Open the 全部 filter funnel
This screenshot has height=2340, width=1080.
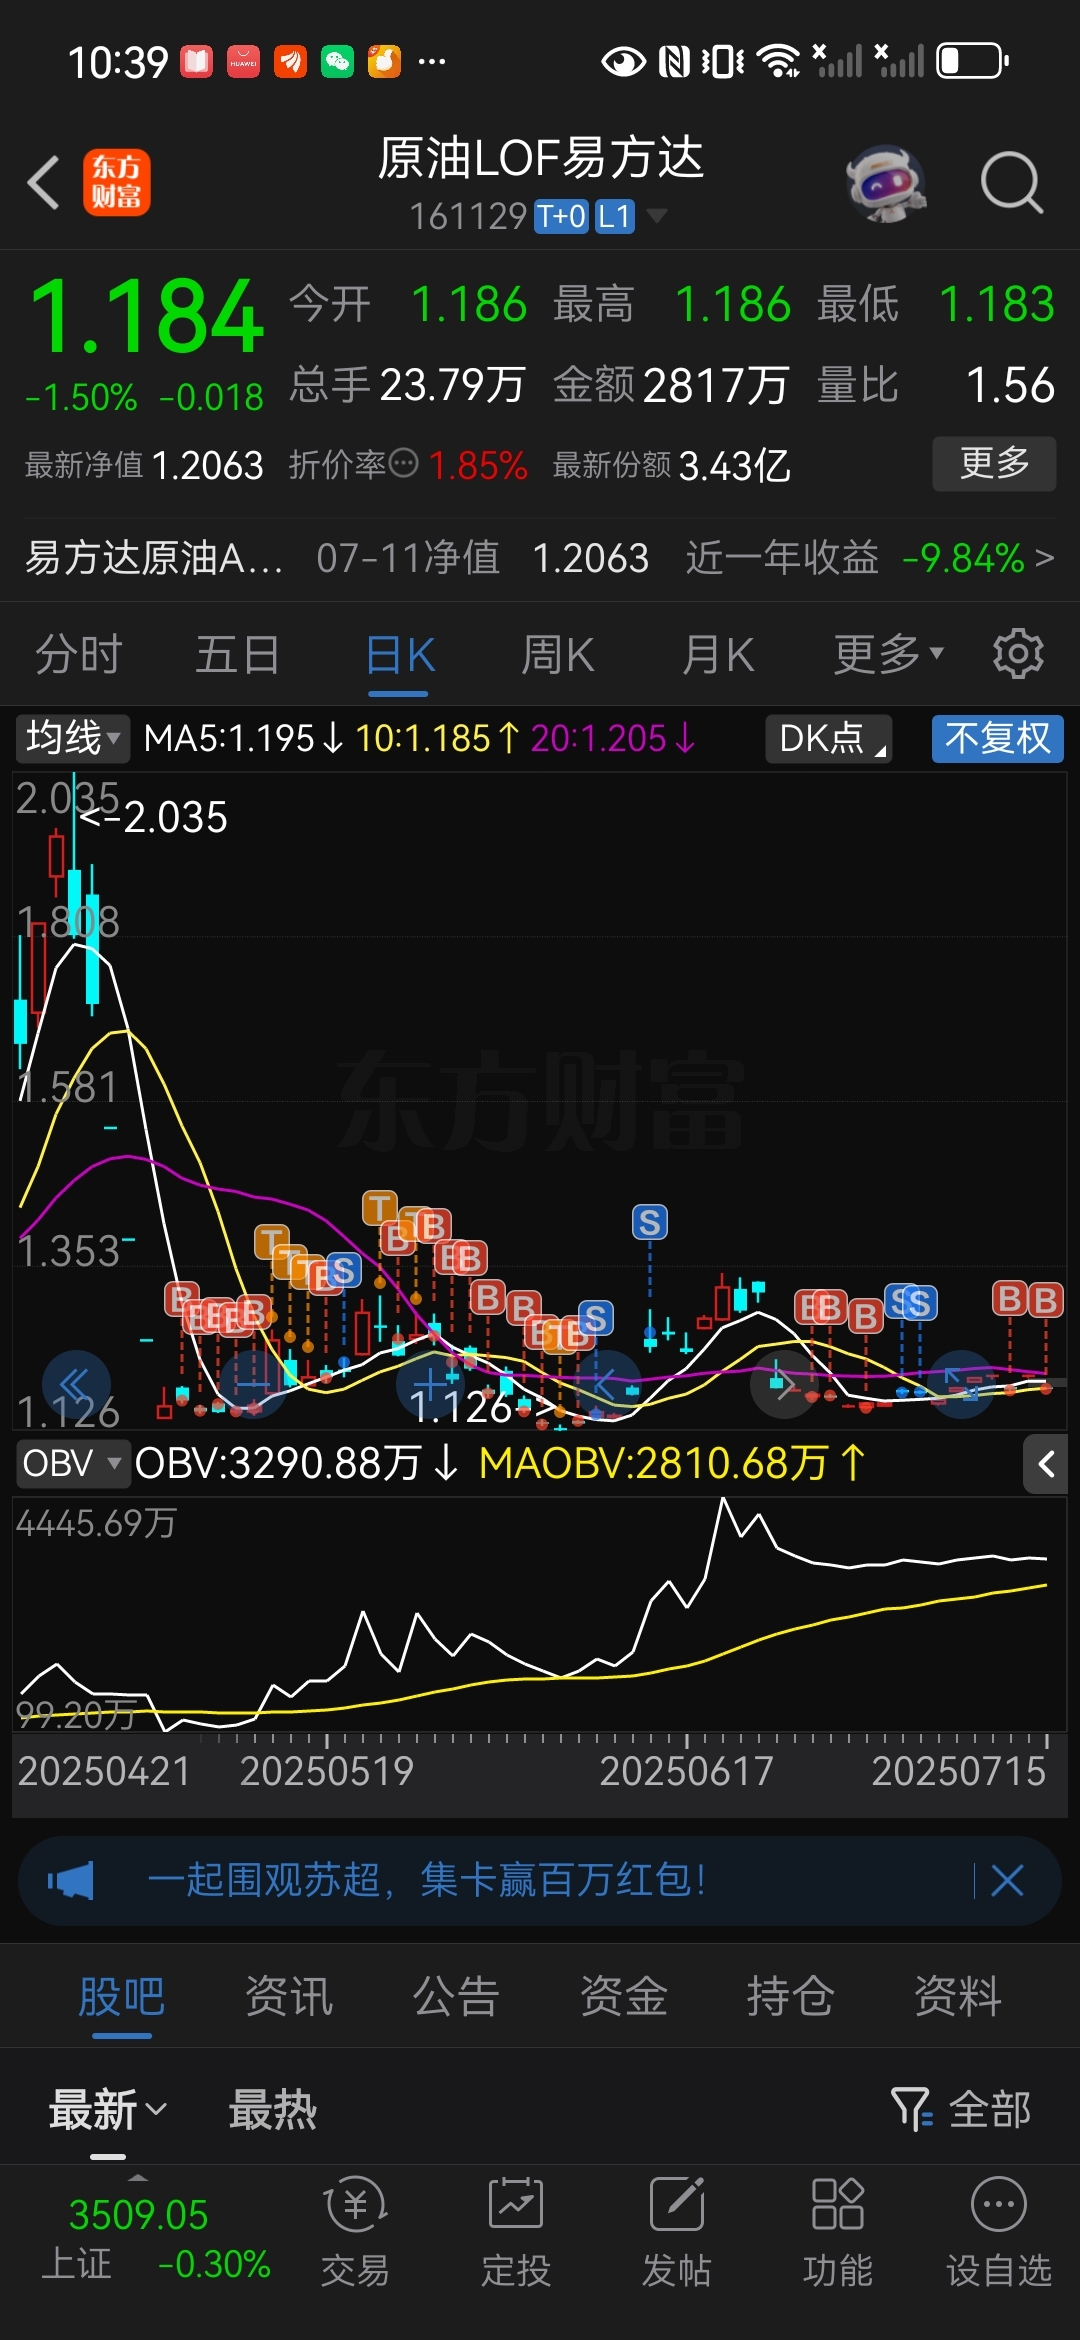(x=961, y=2110)
